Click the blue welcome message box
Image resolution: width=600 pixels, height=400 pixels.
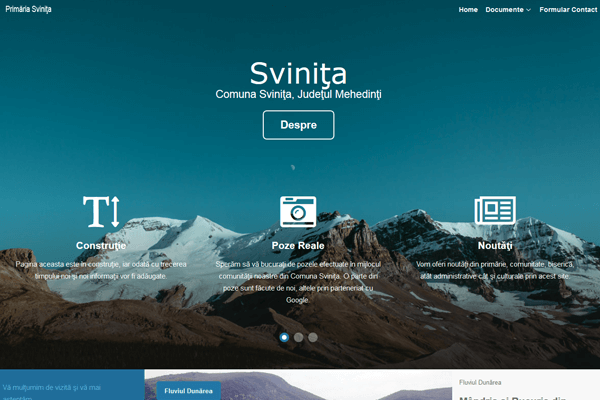(72, 387)
